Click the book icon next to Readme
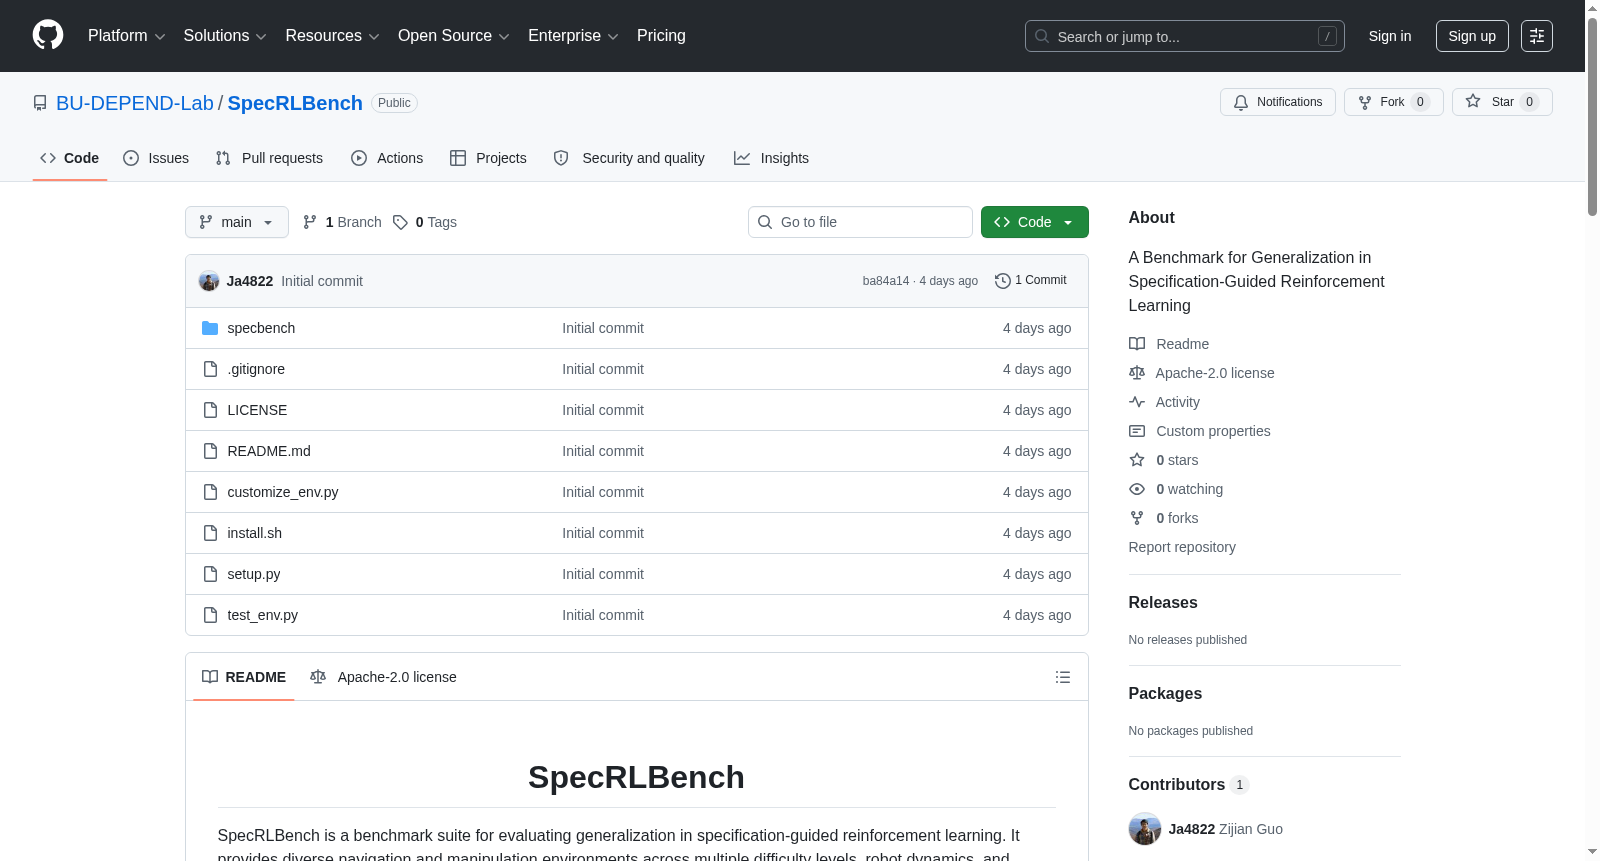This screenshot has height=861, width=1600. click(1137, 344)
